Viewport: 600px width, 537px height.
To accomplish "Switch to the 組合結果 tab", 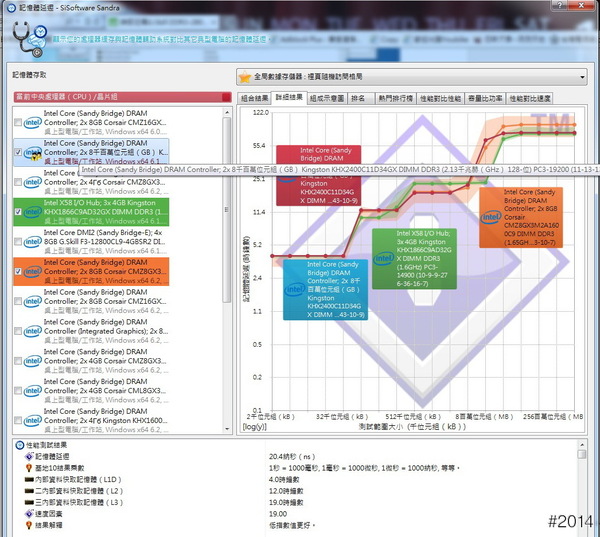I will (255, 99).
